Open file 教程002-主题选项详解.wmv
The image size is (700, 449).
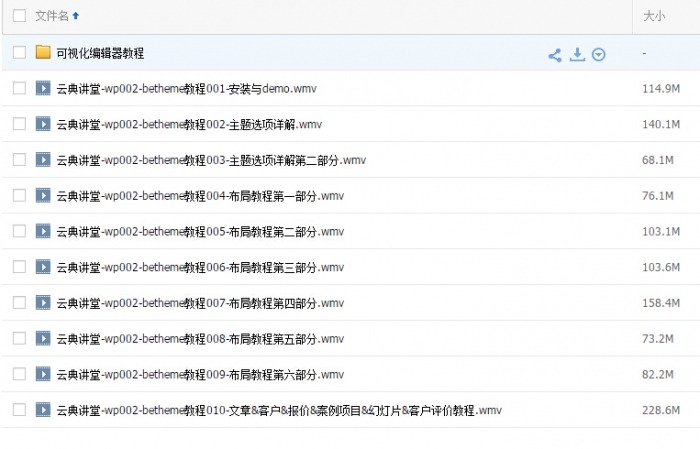tap(189, 125)
